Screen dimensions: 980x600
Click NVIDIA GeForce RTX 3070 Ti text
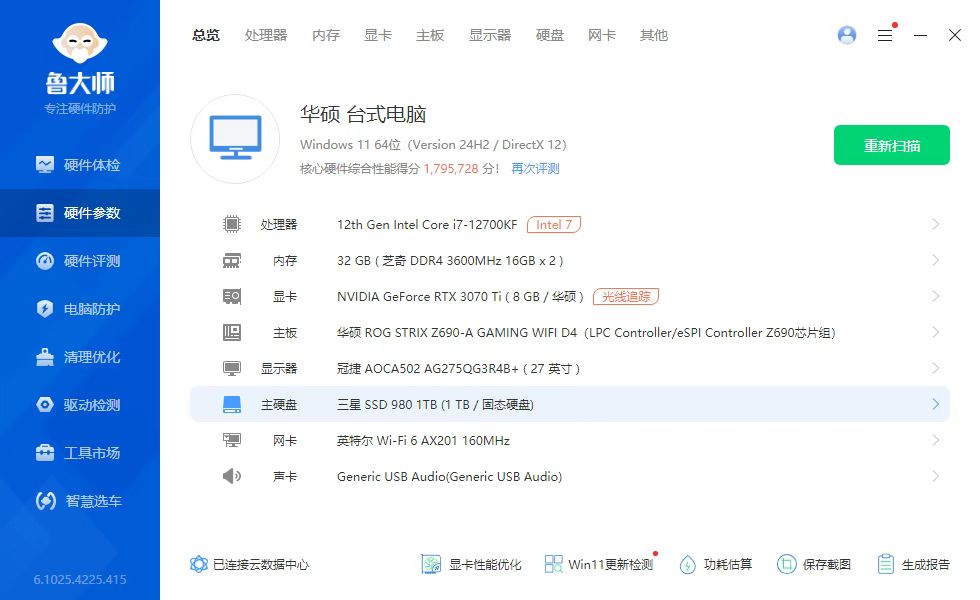[460, 296]
